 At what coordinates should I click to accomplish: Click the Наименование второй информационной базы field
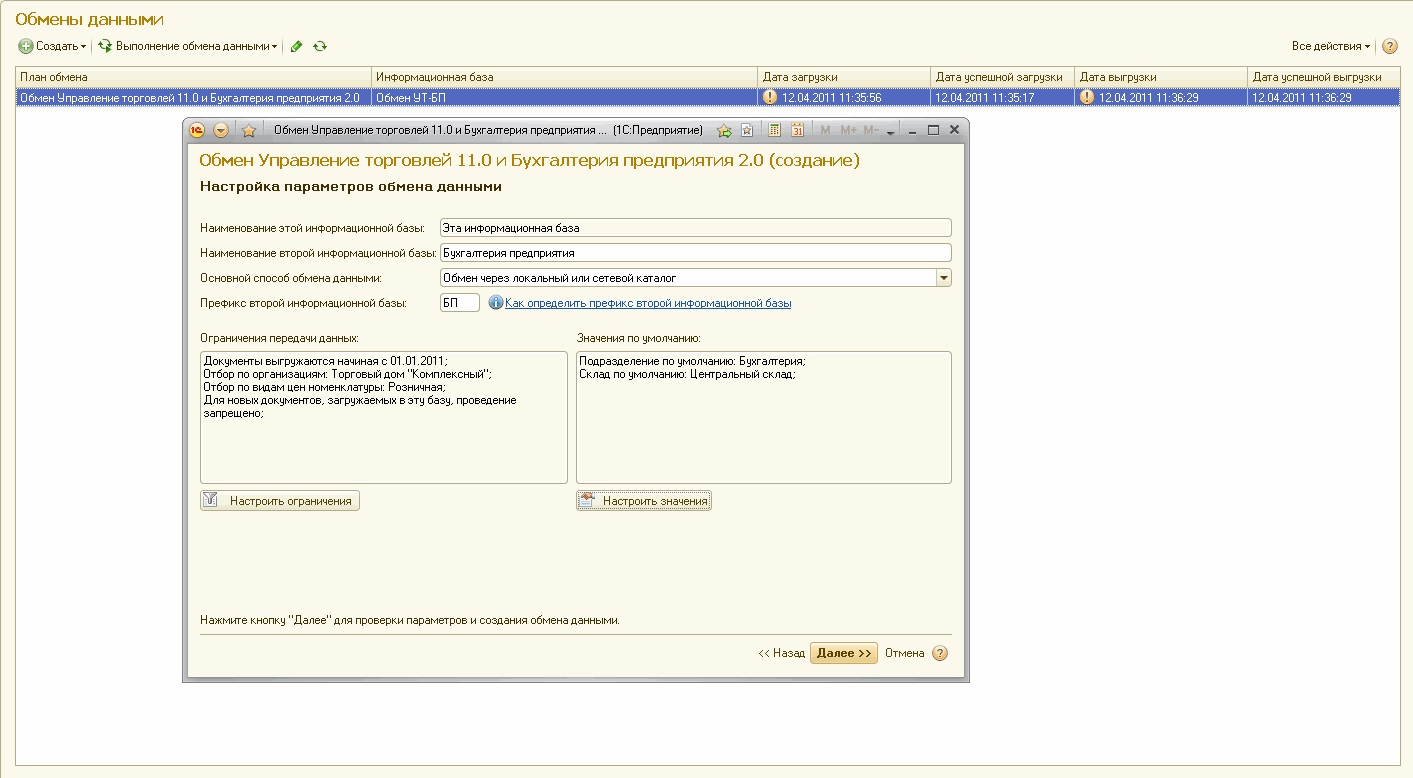click(x=695, y=253)
